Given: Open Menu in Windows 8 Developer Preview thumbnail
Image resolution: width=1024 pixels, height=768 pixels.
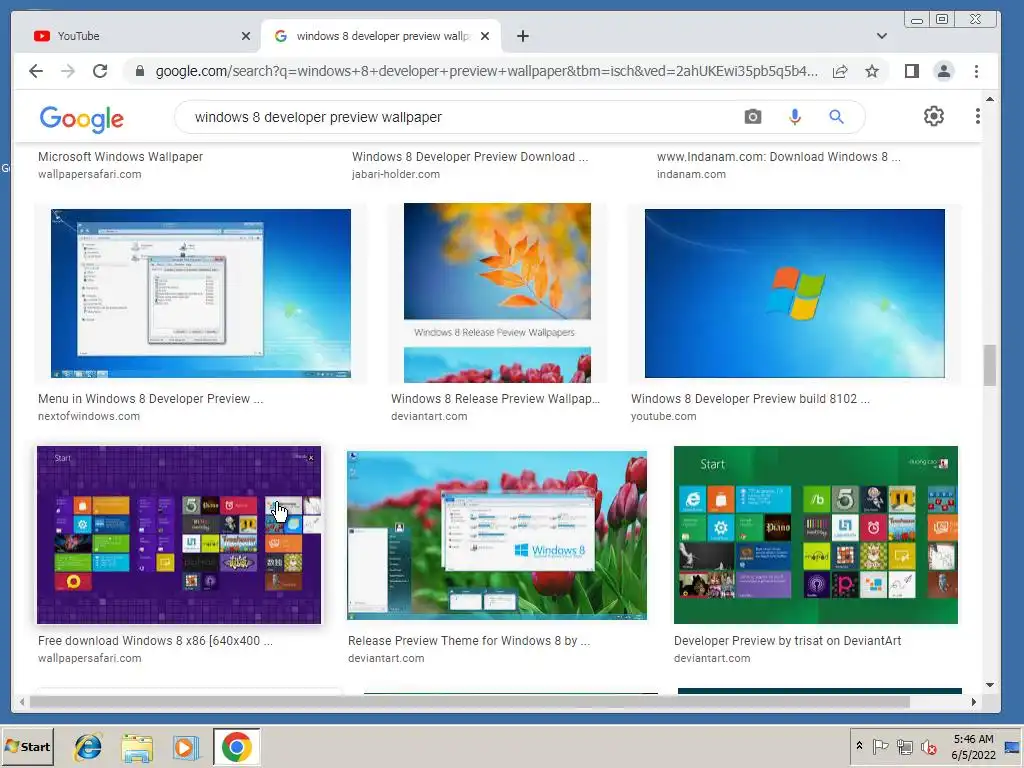Looking at the screenshot, I should click(201, 293).
